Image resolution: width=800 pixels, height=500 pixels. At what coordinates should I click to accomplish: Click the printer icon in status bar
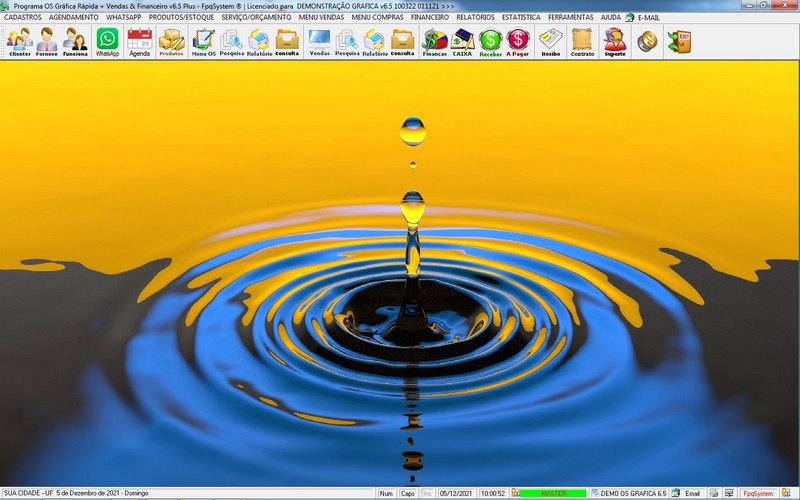[714, 493]
